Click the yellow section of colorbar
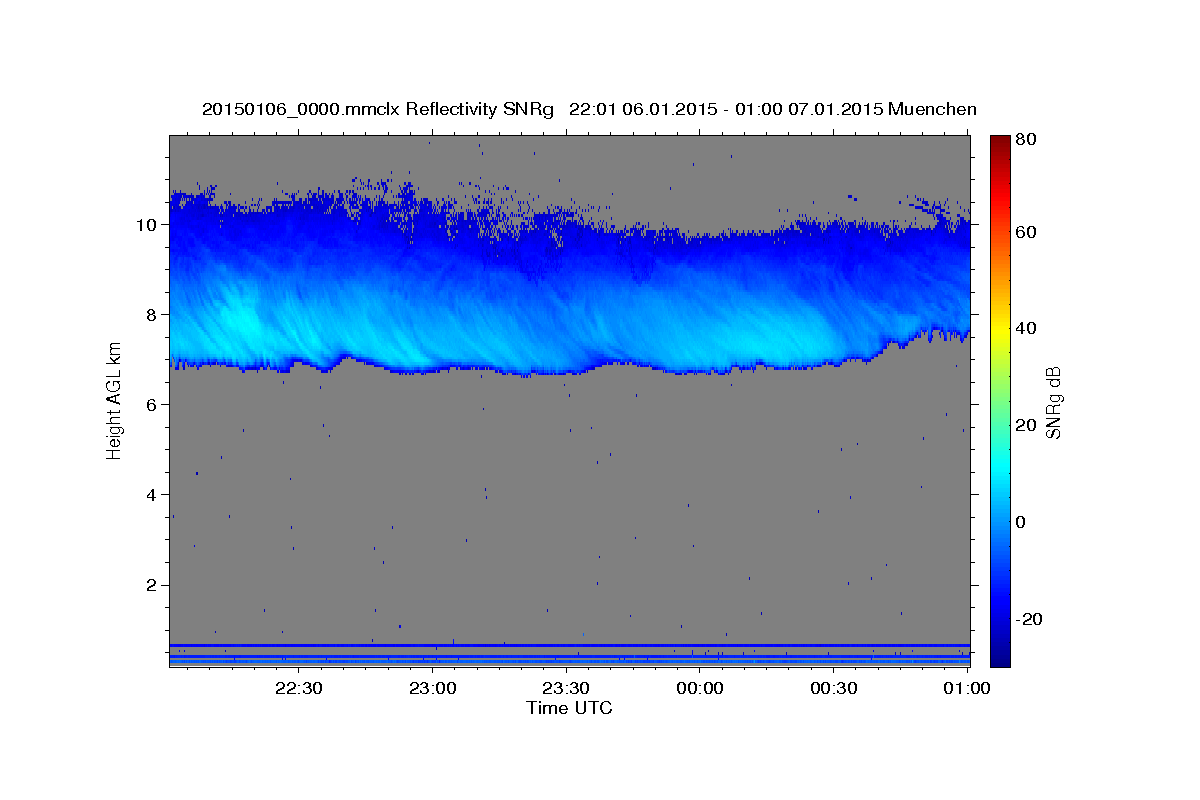Screen dimensions: 1200x800 coord(1000,330)
